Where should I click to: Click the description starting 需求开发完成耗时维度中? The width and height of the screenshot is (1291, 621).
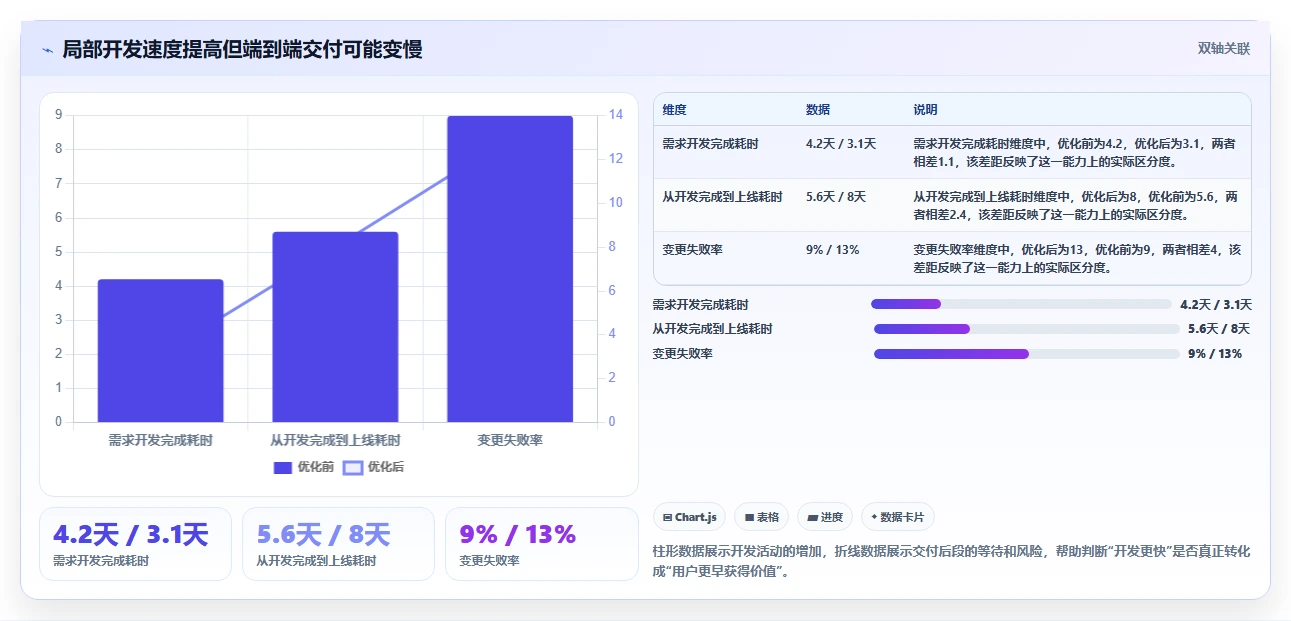(x=1076, y=153)
